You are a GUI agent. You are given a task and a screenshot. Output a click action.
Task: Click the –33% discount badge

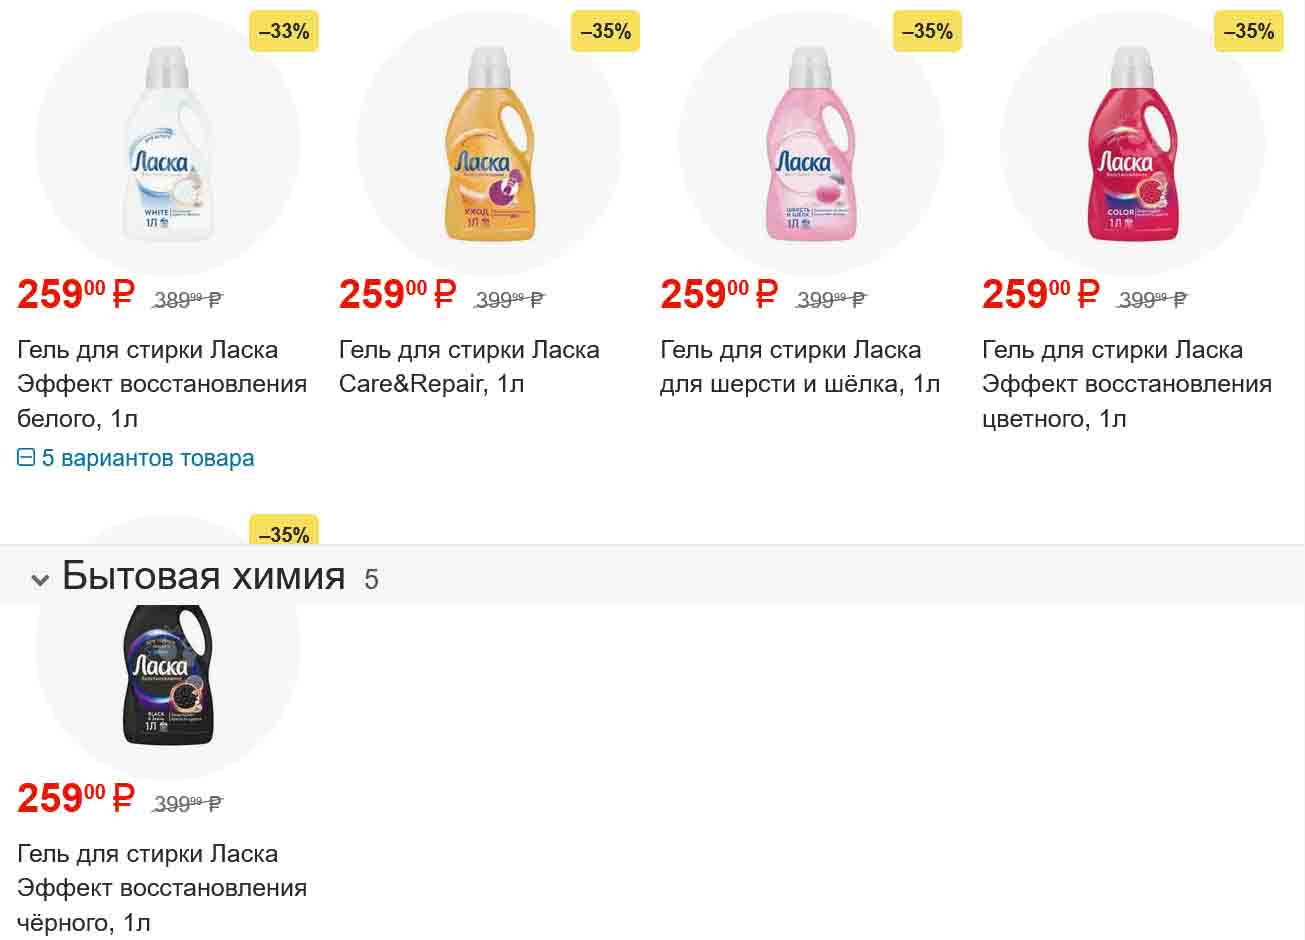(284, 32)
